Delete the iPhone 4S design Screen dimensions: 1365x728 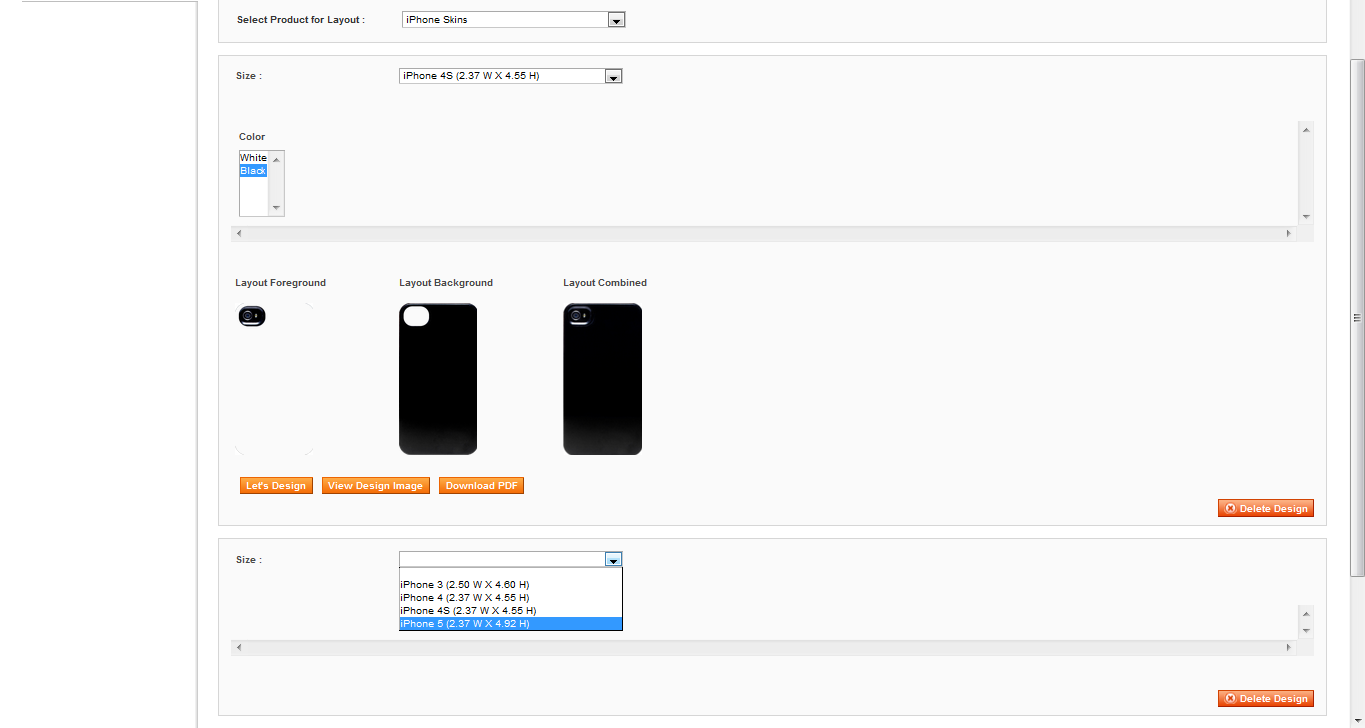[x=1266, y=508]
